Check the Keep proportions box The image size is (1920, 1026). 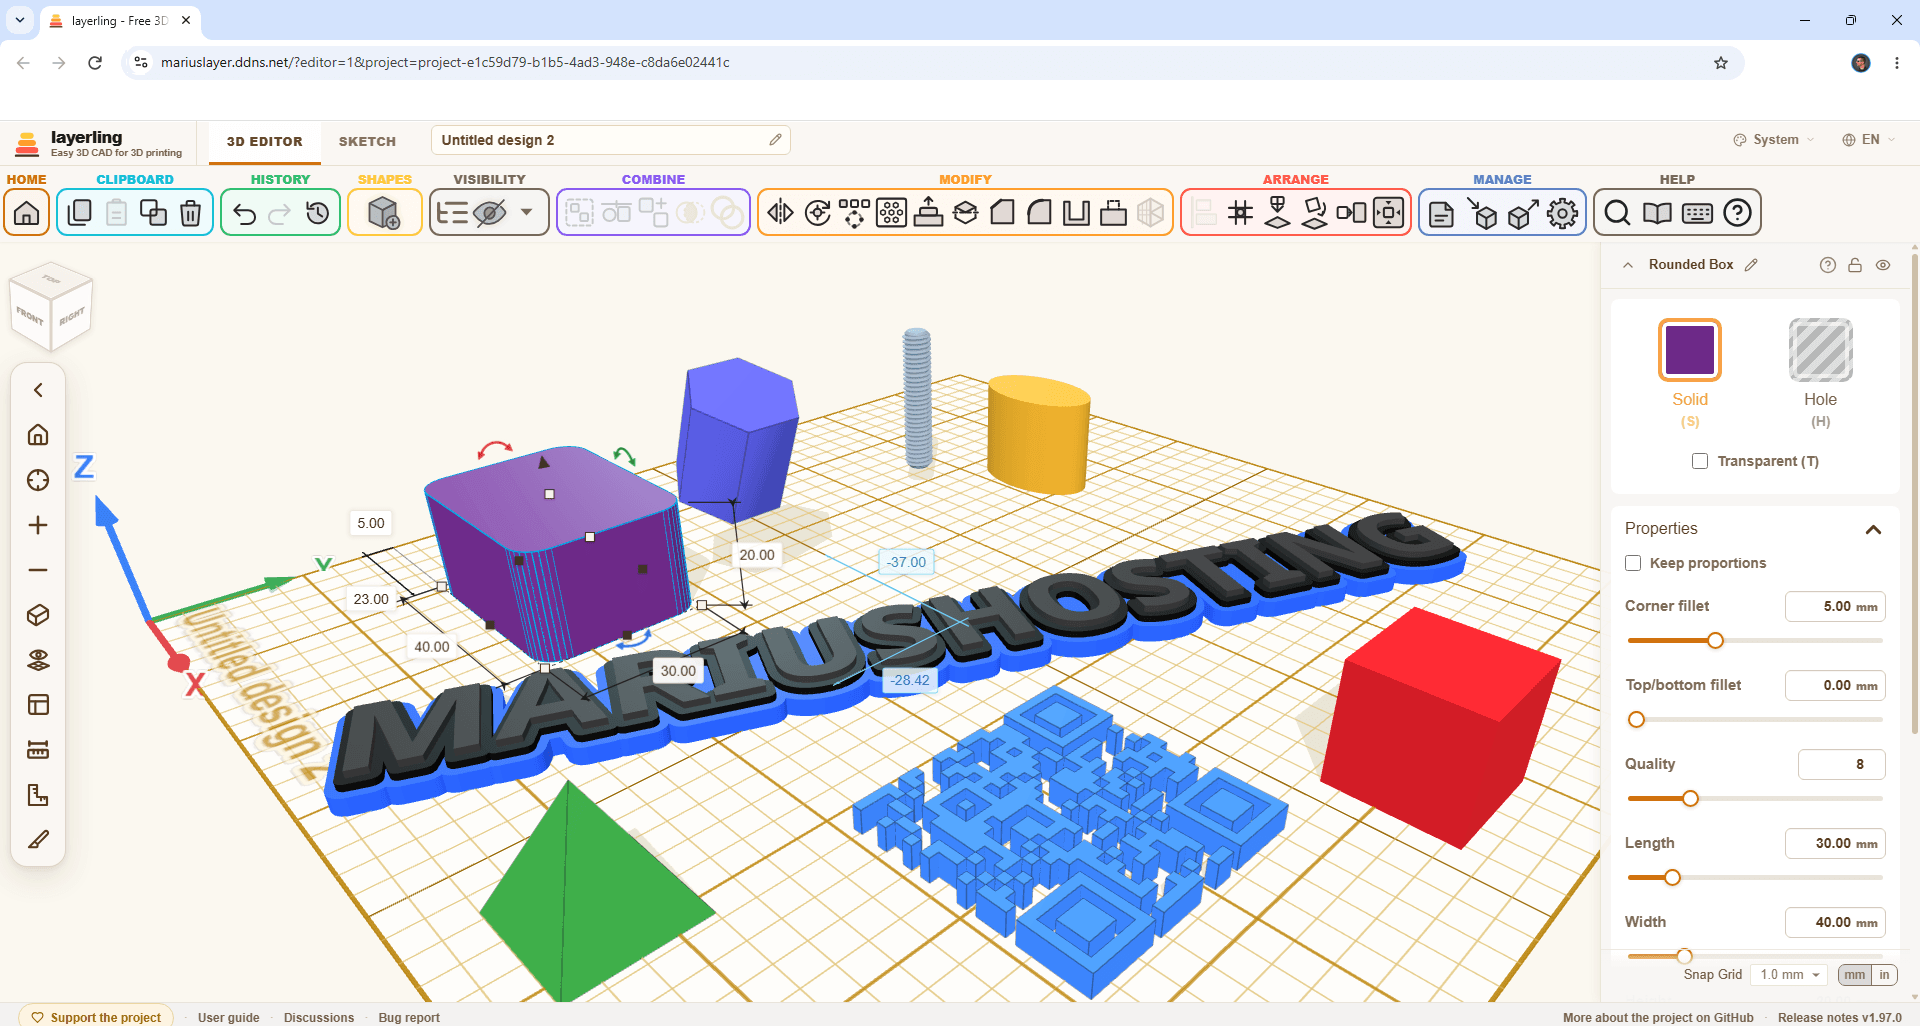click(1633, 563)
